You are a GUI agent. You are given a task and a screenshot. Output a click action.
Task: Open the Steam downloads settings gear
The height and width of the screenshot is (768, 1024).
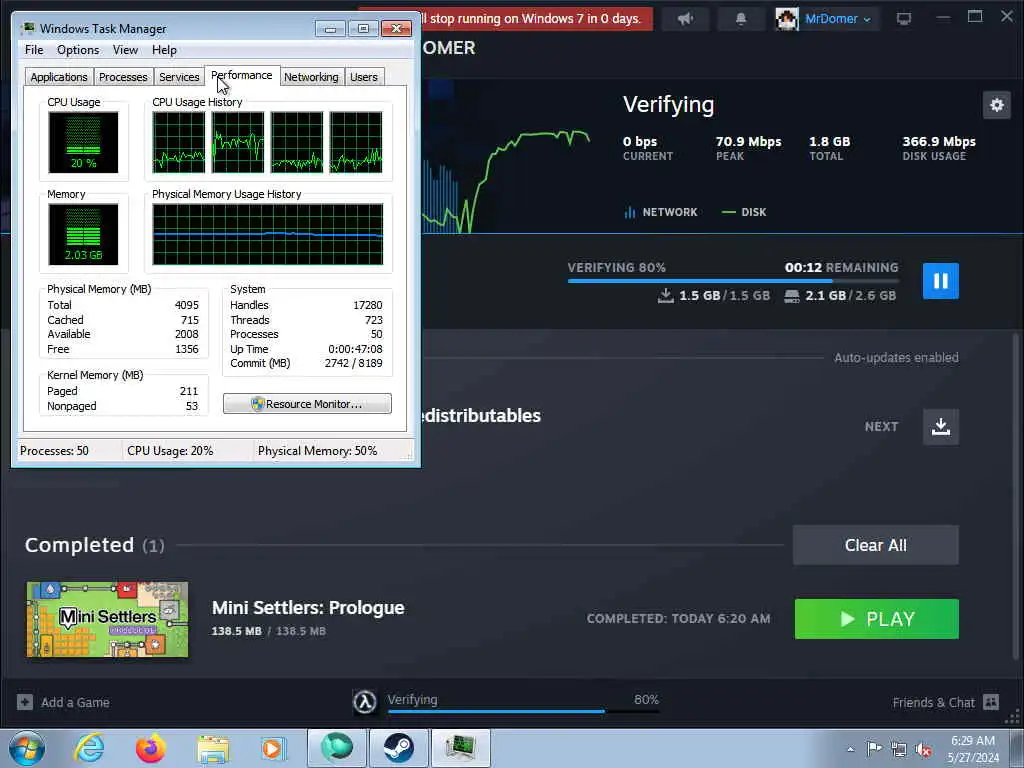point(996,105)
